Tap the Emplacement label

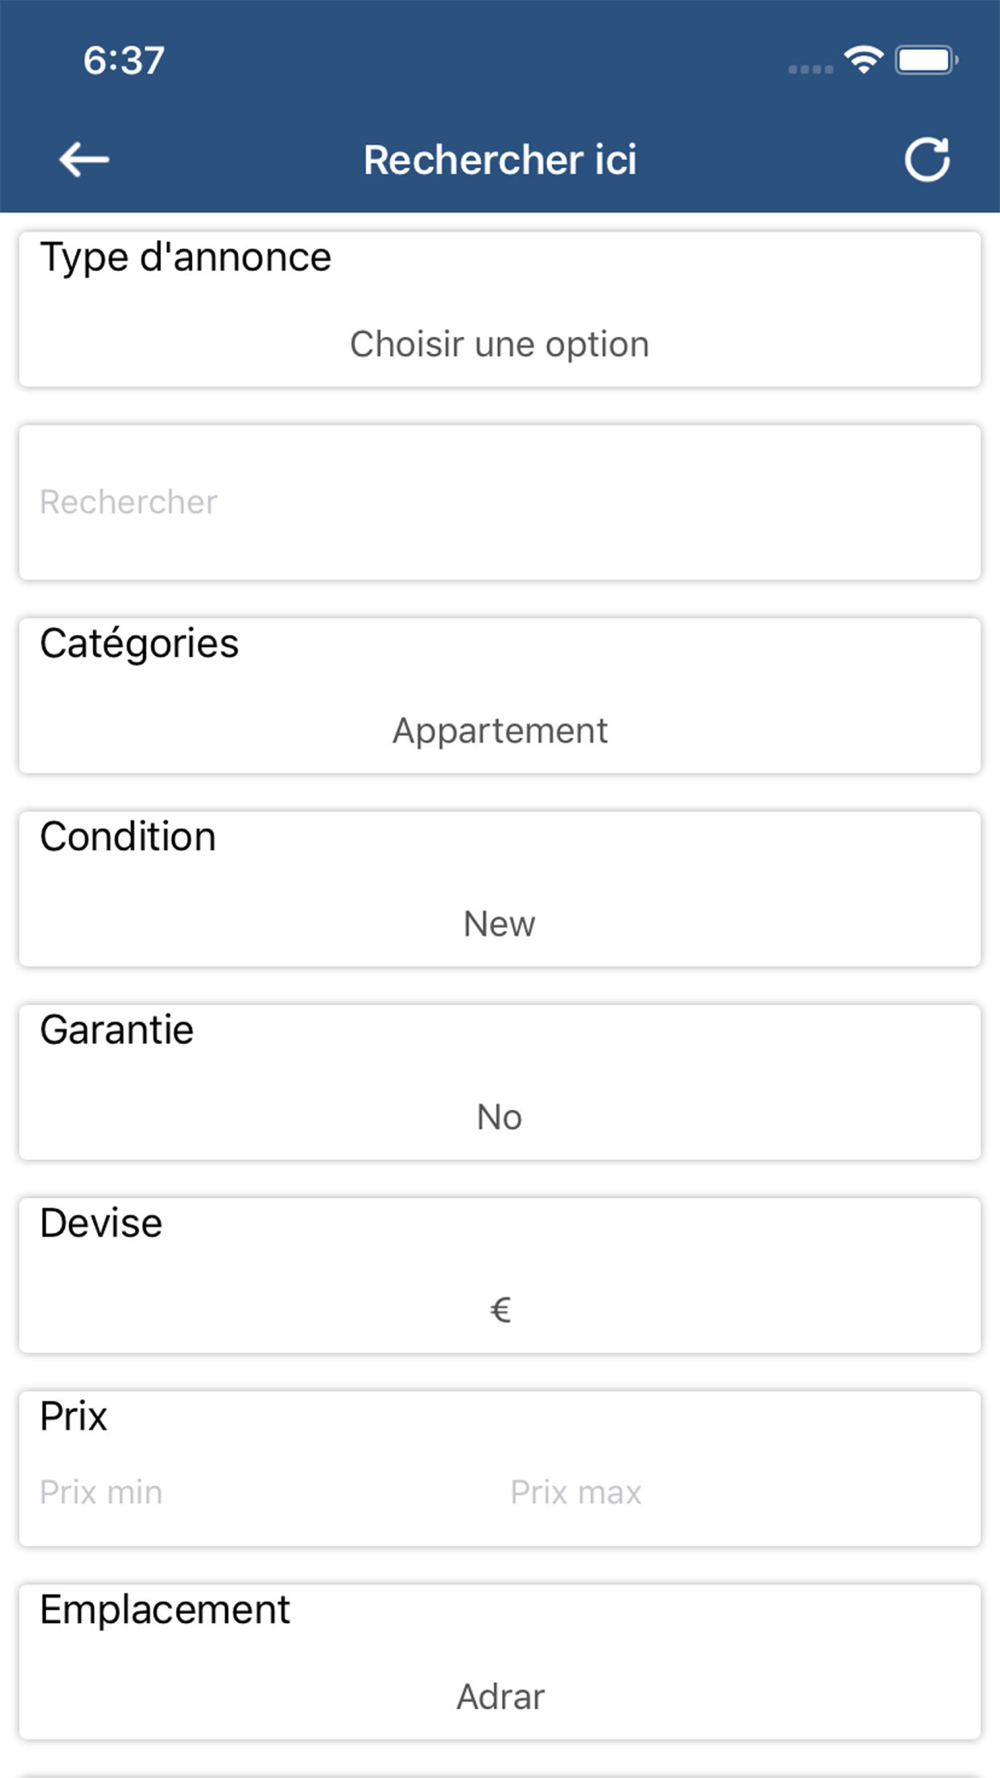click(165, 1610)
